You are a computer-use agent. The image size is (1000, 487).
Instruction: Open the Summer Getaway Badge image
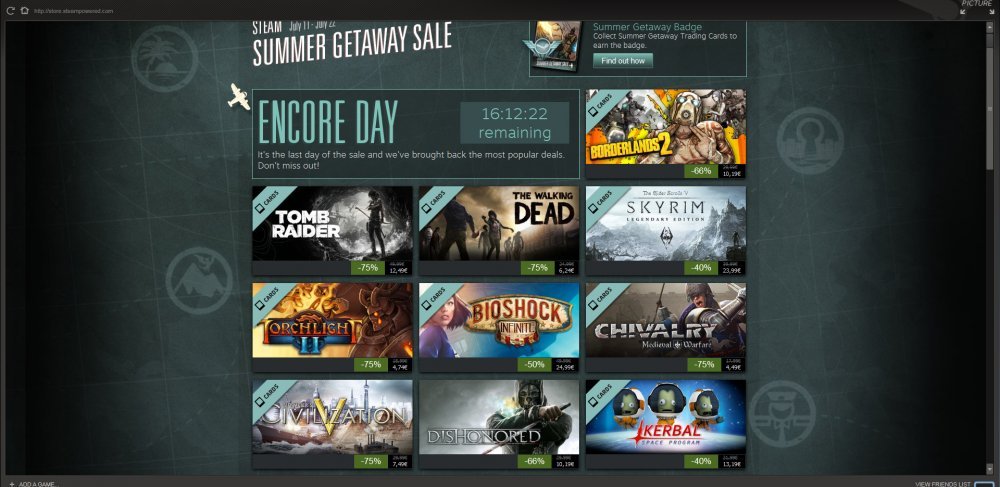tap(556, 47)
